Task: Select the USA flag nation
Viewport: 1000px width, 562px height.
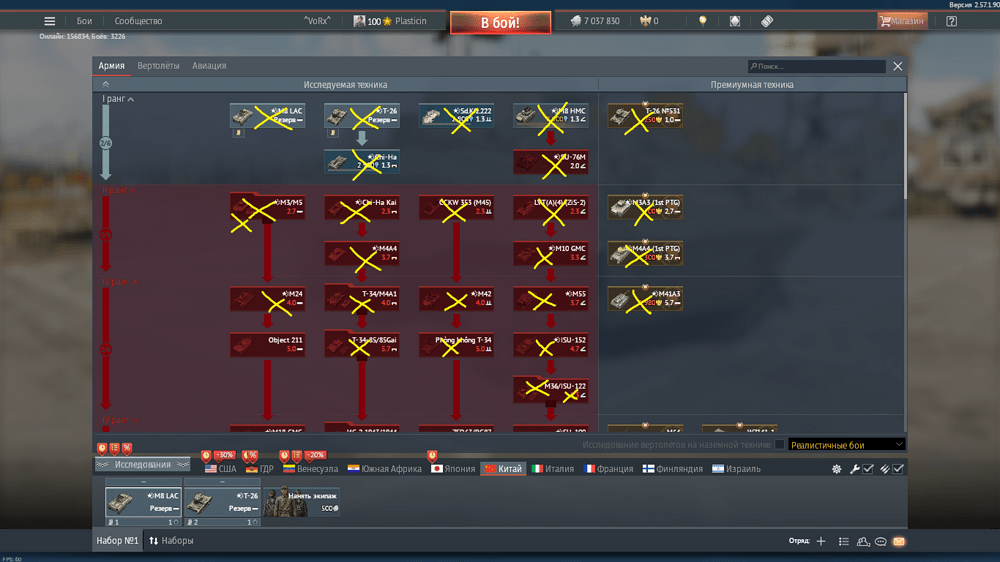Action: (221, 469)
